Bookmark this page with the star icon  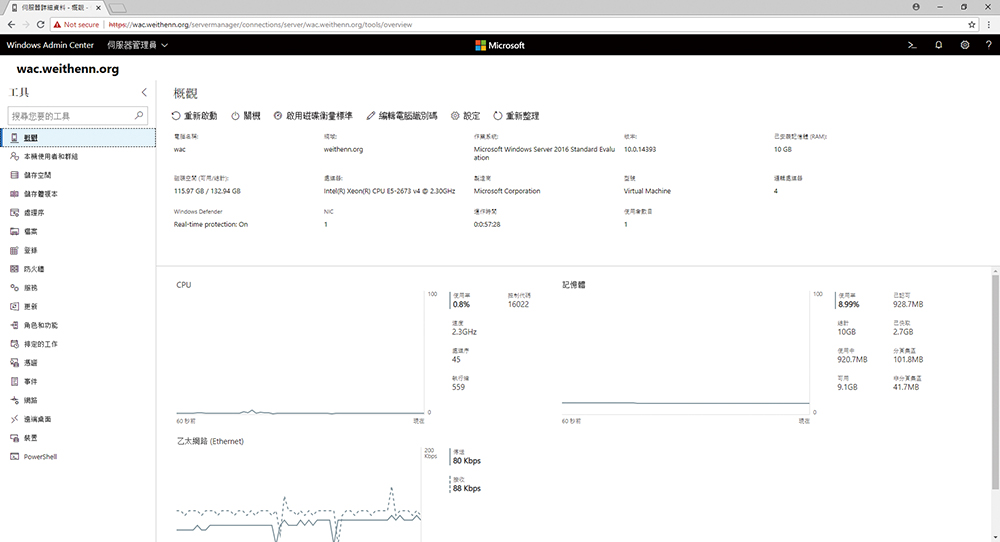(972, 24)
